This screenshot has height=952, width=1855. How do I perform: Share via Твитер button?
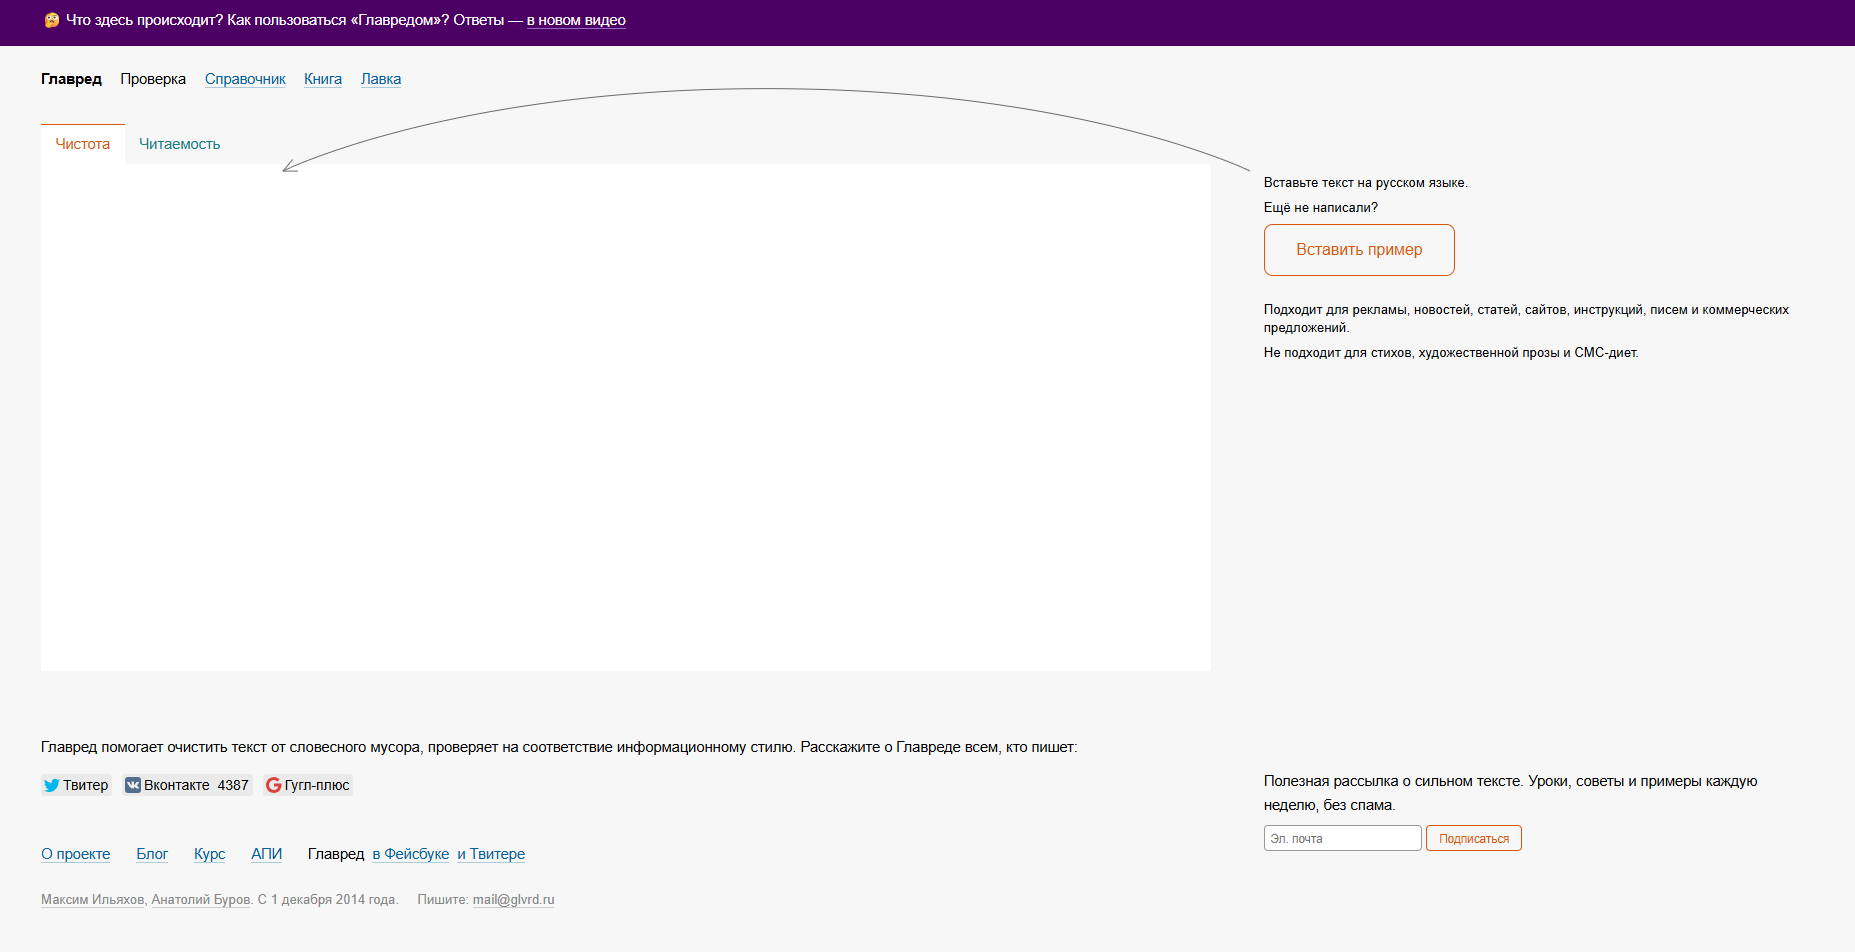tap(76, 785)
